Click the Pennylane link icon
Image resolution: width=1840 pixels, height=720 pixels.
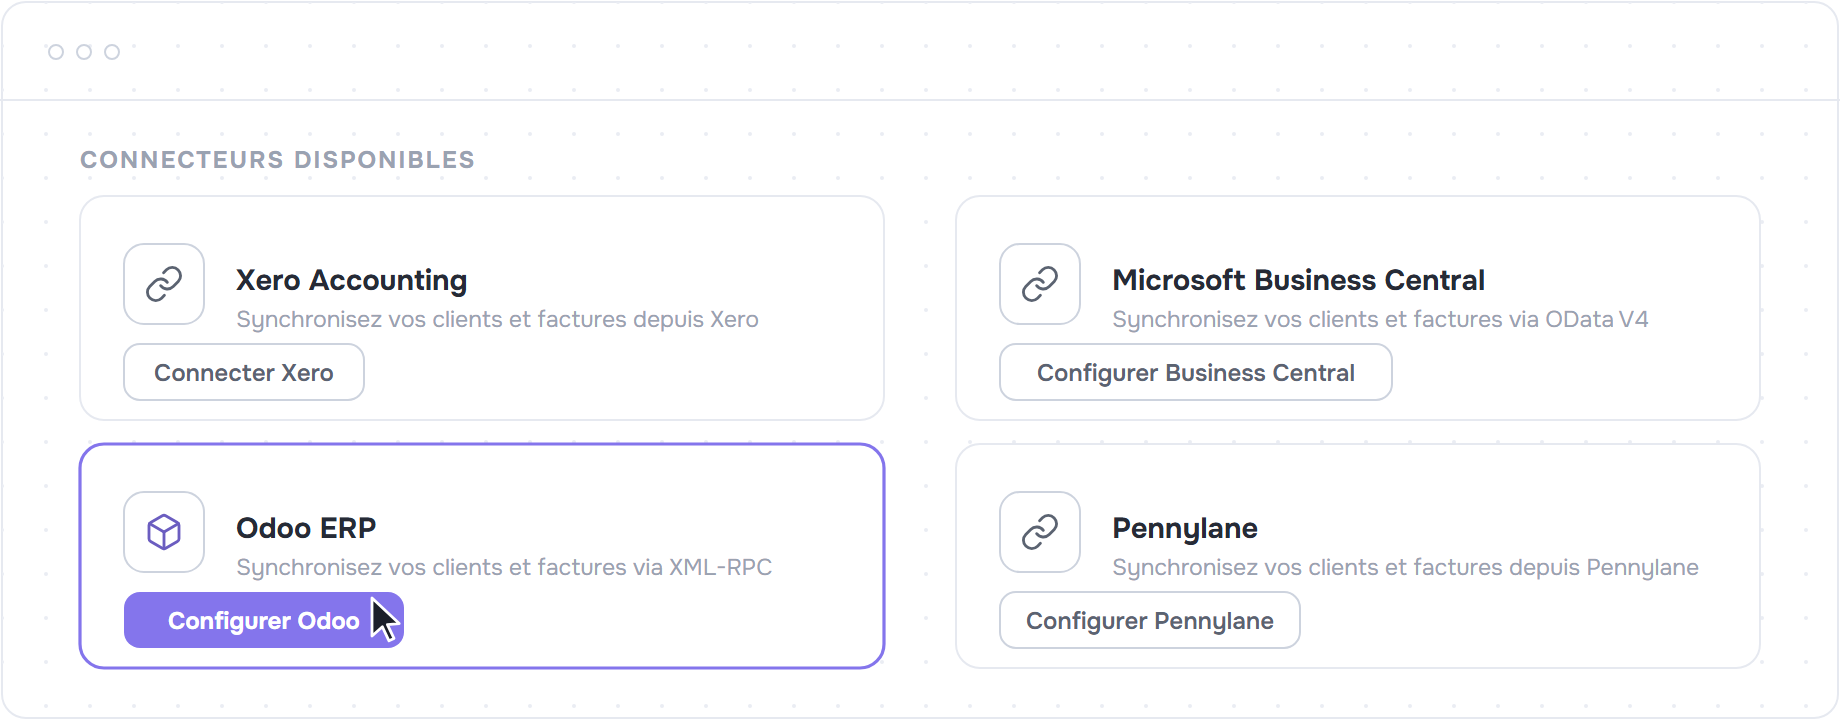pos(1040,532)
